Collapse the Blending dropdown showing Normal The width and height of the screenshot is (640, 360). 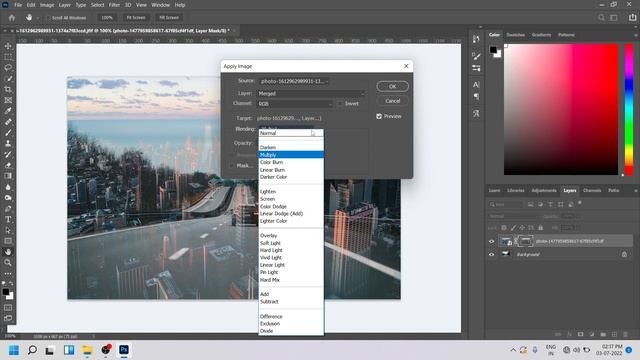[x=291, y=133]
